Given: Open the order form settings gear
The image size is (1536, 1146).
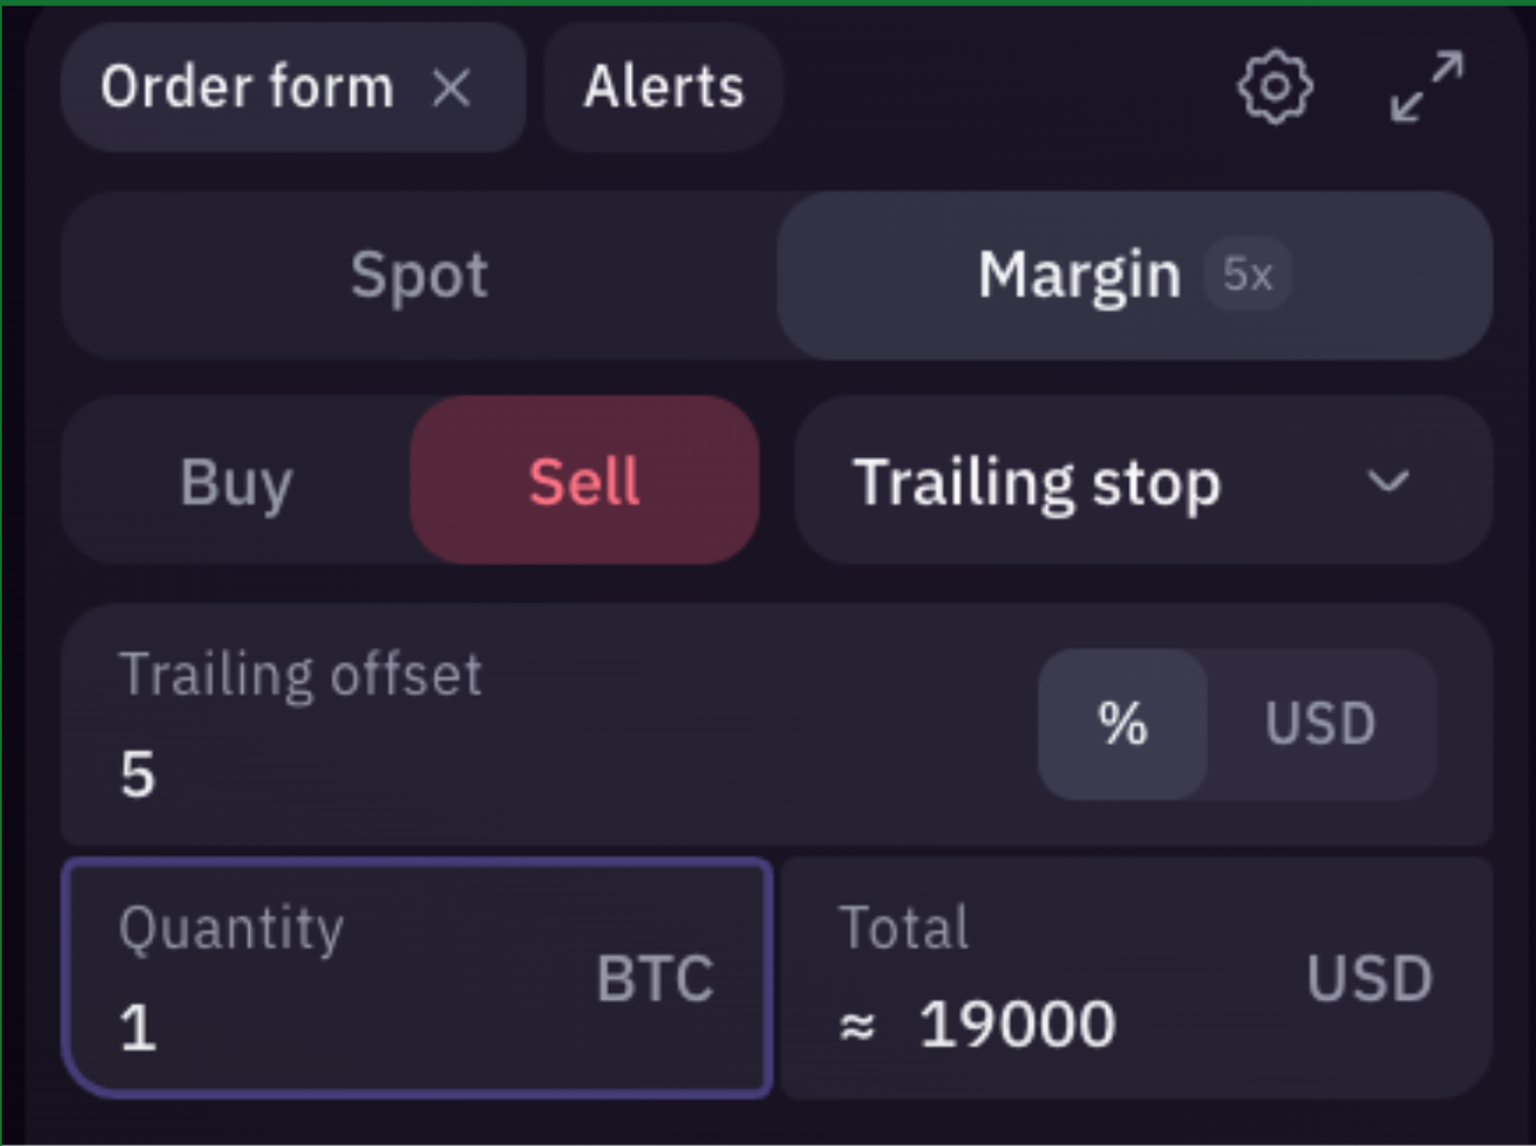Looking at the screenshot, I should pos(1274,86).
